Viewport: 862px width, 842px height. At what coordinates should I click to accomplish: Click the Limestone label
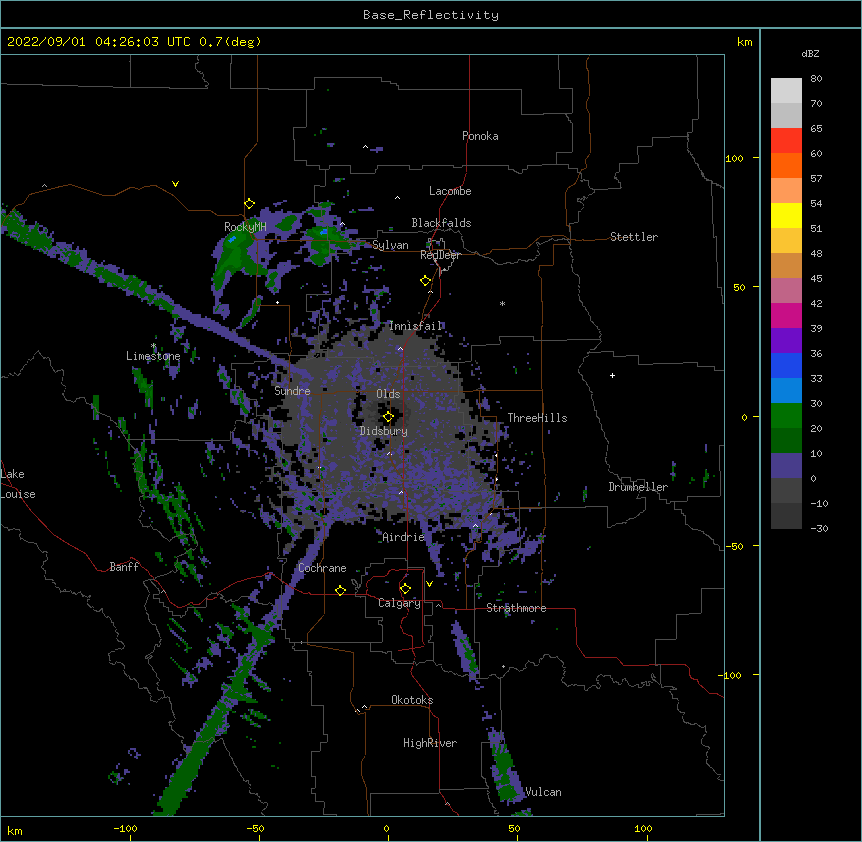(x=153, y=356)
